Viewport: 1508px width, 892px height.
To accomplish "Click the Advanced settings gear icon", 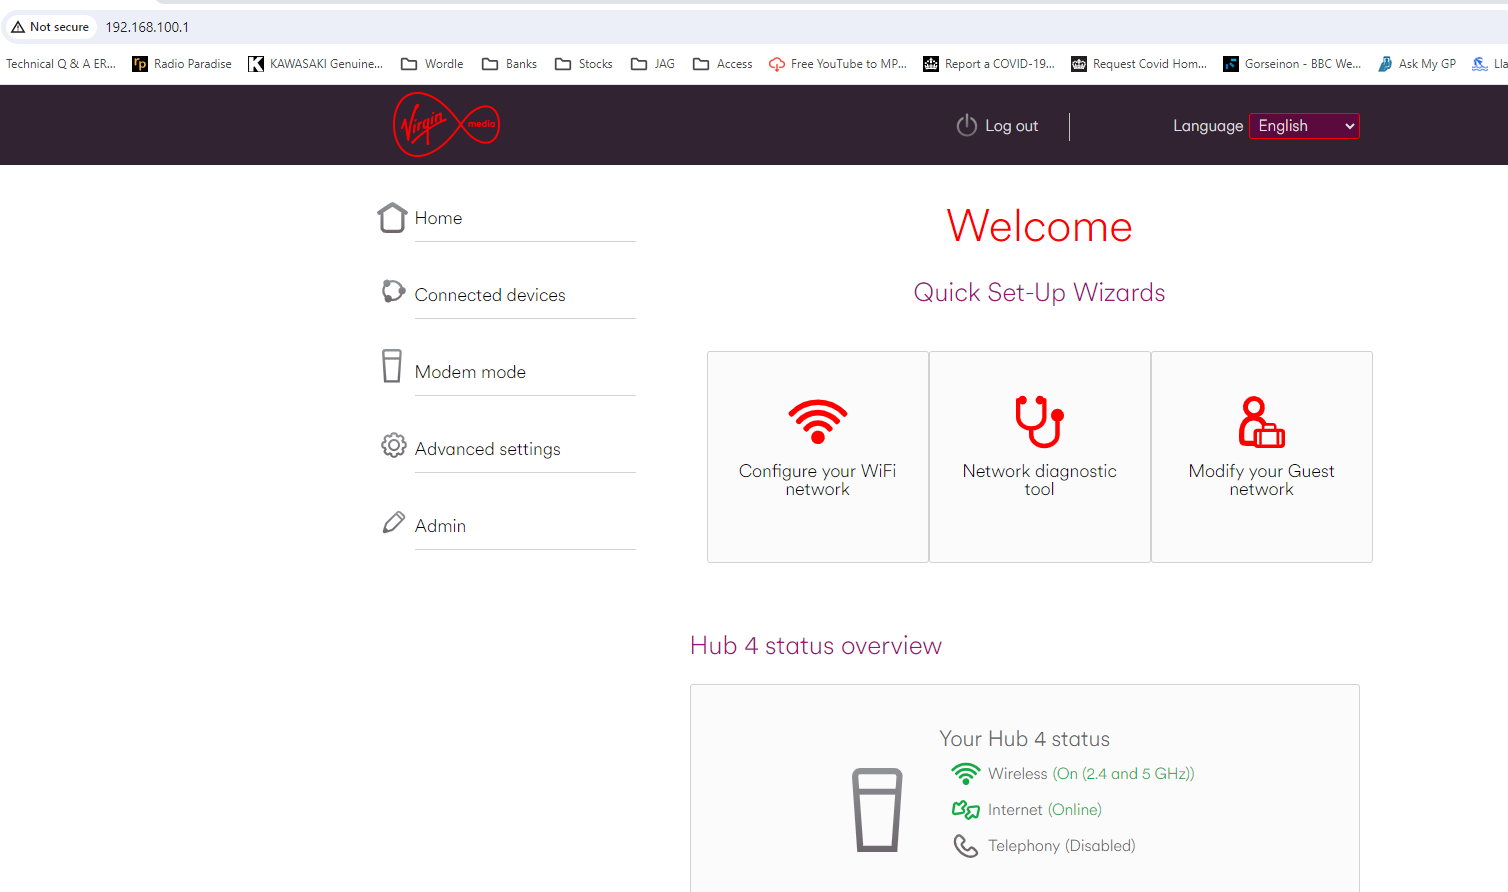I will 393,444.
